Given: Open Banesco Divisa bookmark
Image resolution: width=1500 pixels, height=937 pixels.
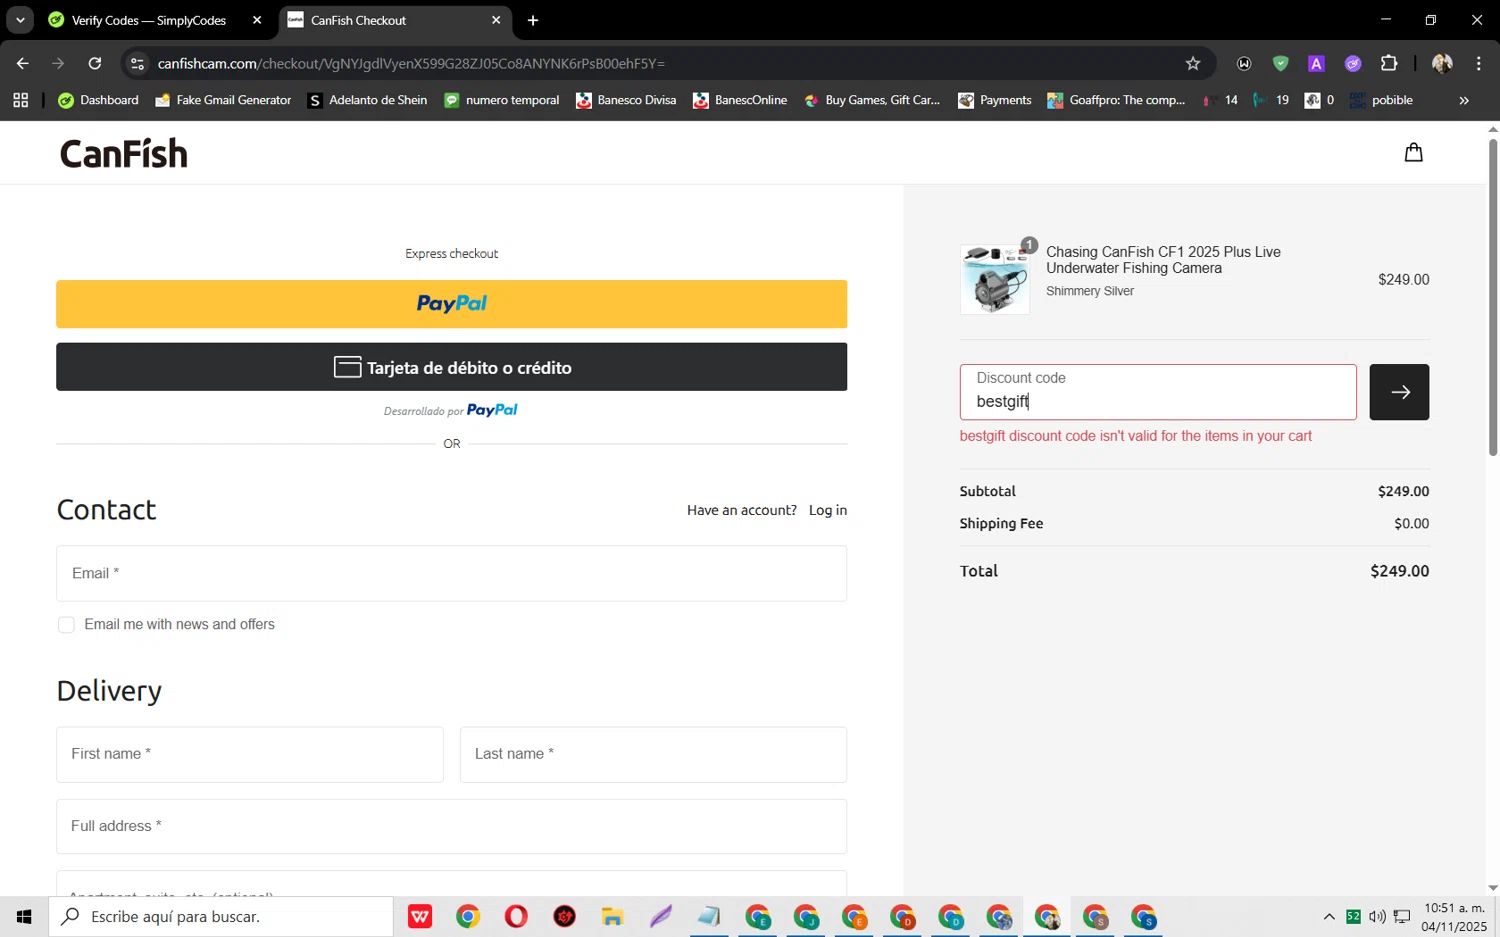Looking at the screenshot, I should point(626,100).
